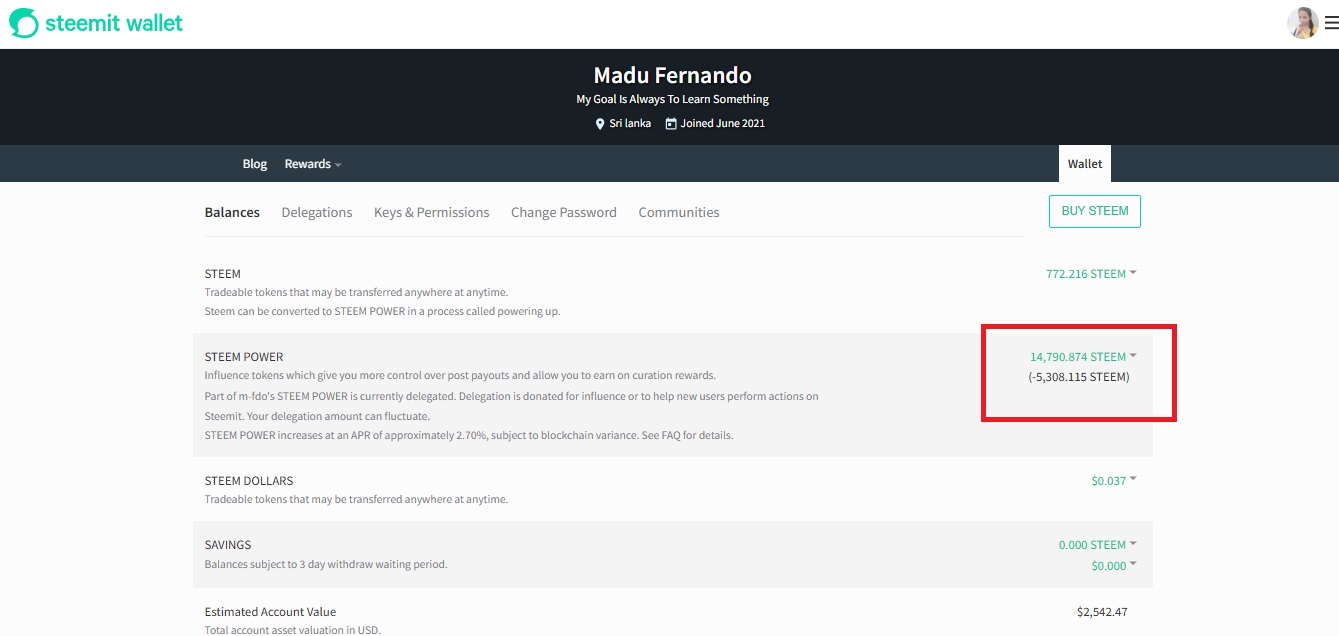Click the SAVINGS heading
Viewport: 1339px width, 636px height.
[x=228, y=545]
